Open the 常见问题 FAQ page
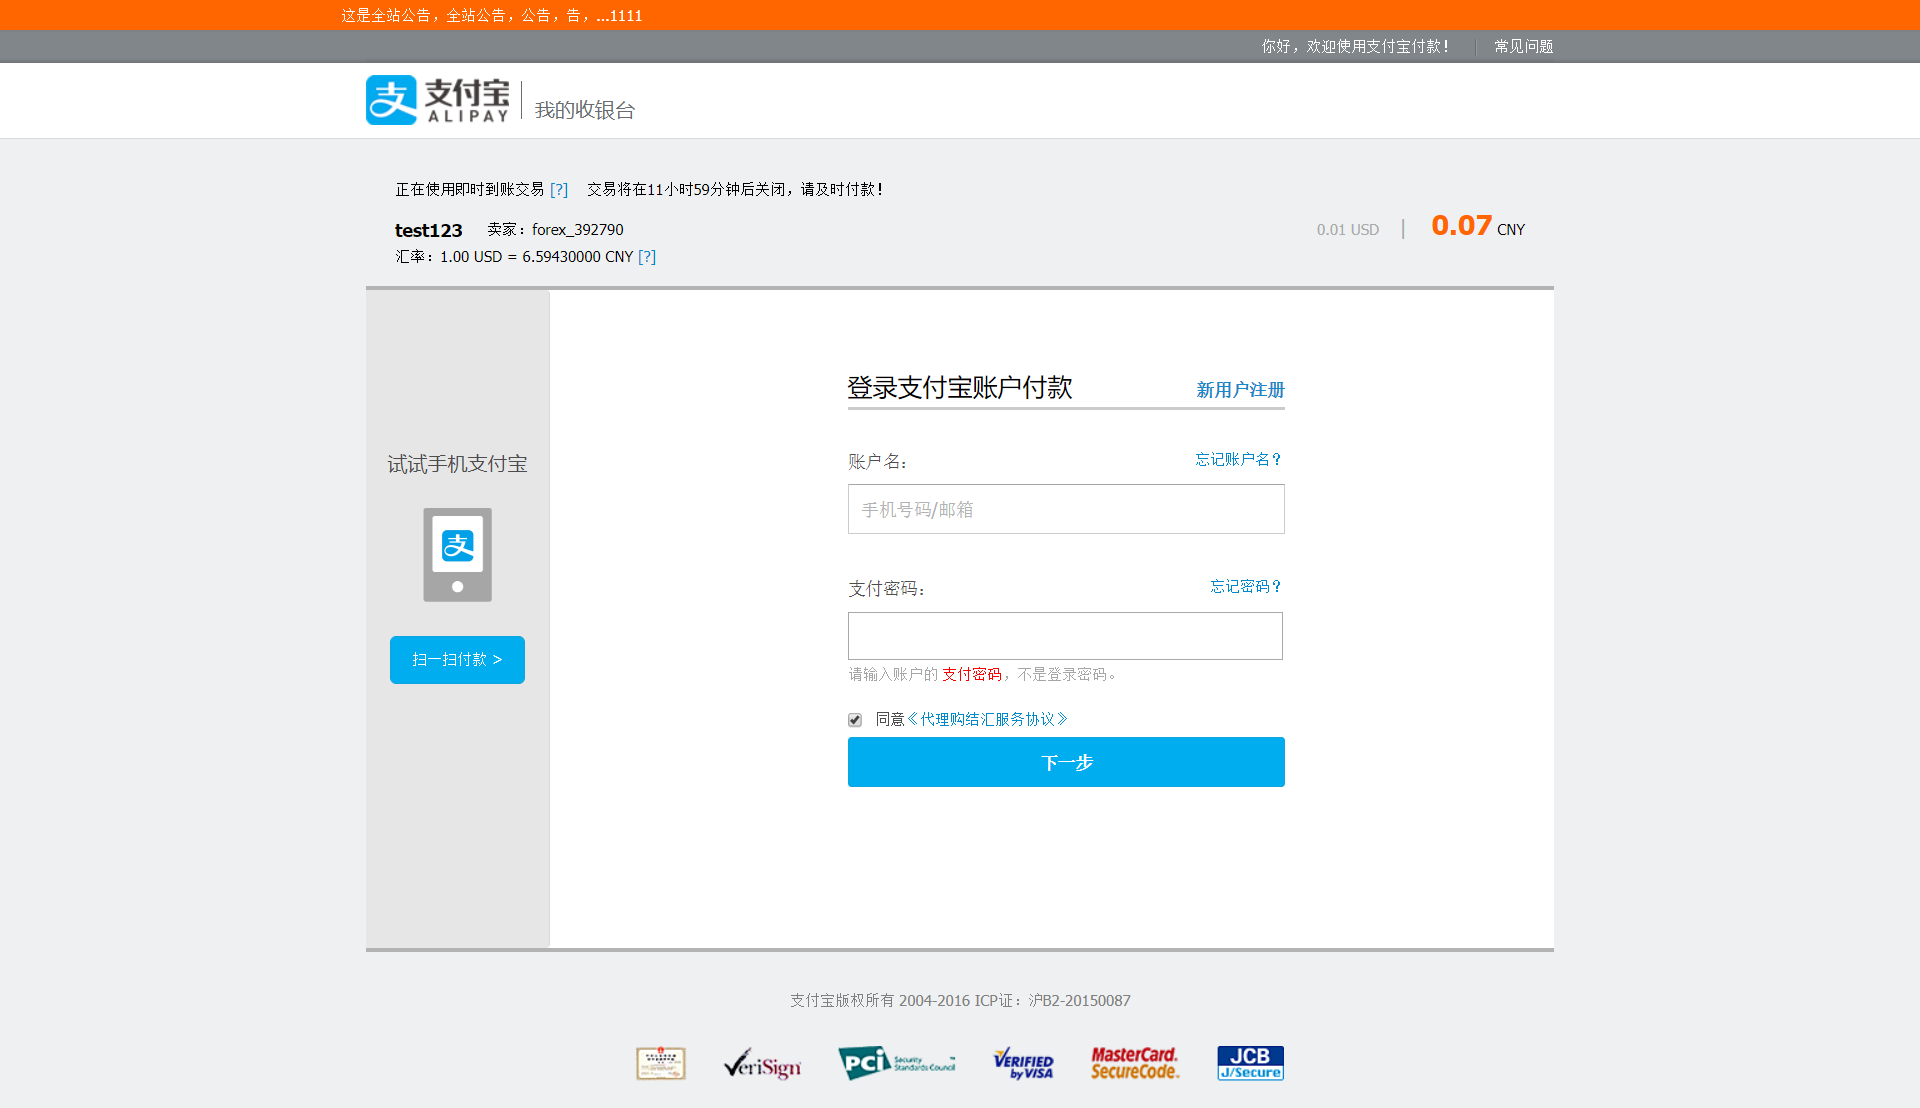Screen dimensions: 1920x1108 tap(1522, 46)
